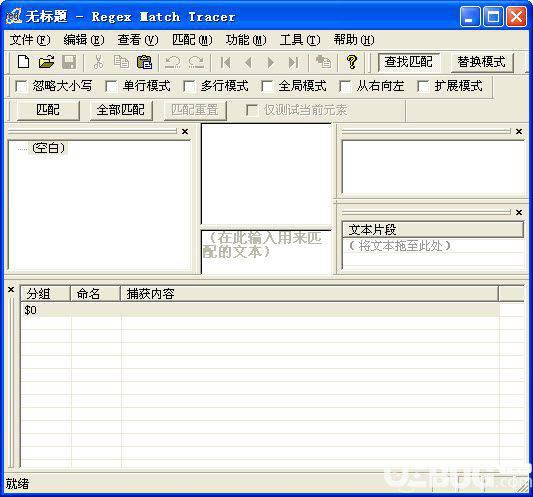This screenshot has height=497, width=533.
Task: Click the app icon in title bar
Action: [14, 16]
